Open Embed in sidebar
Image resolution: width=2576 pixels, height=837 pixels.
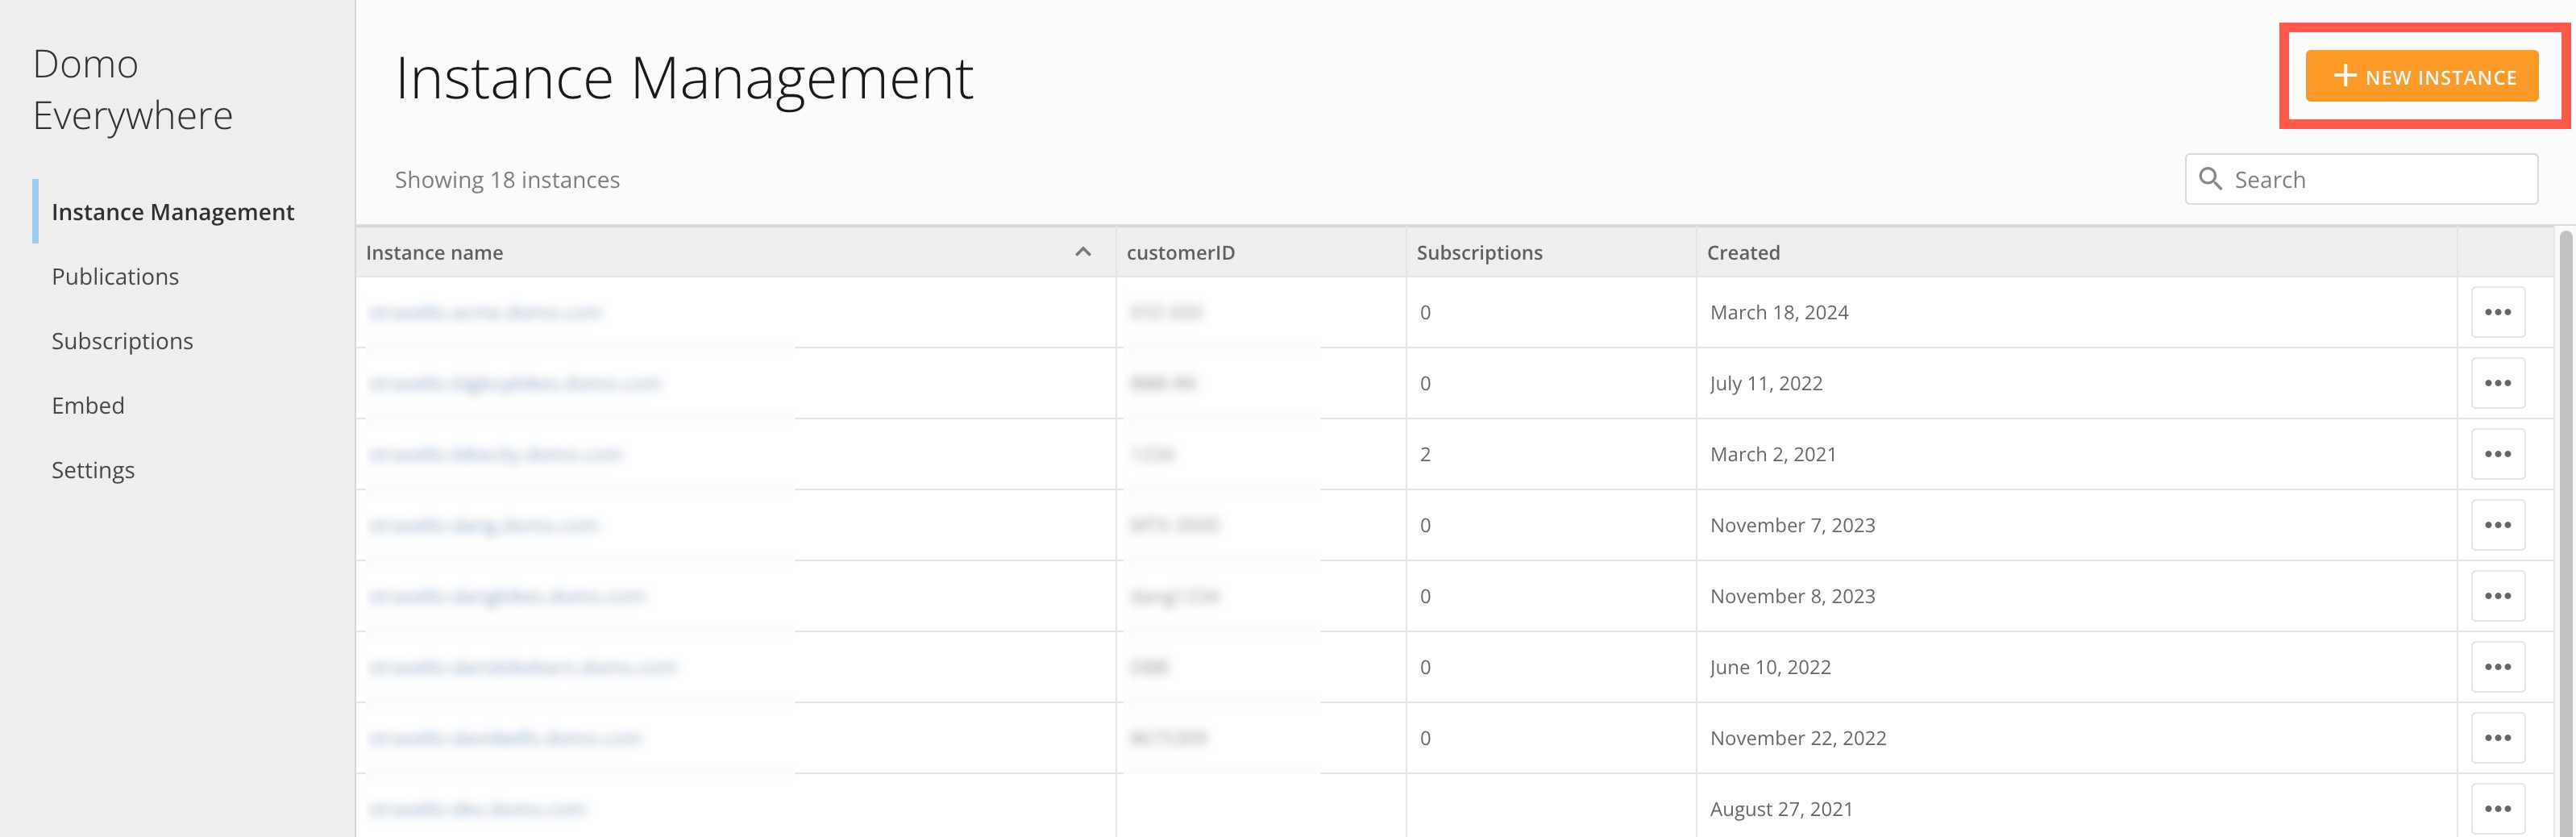tap(88, 405)
